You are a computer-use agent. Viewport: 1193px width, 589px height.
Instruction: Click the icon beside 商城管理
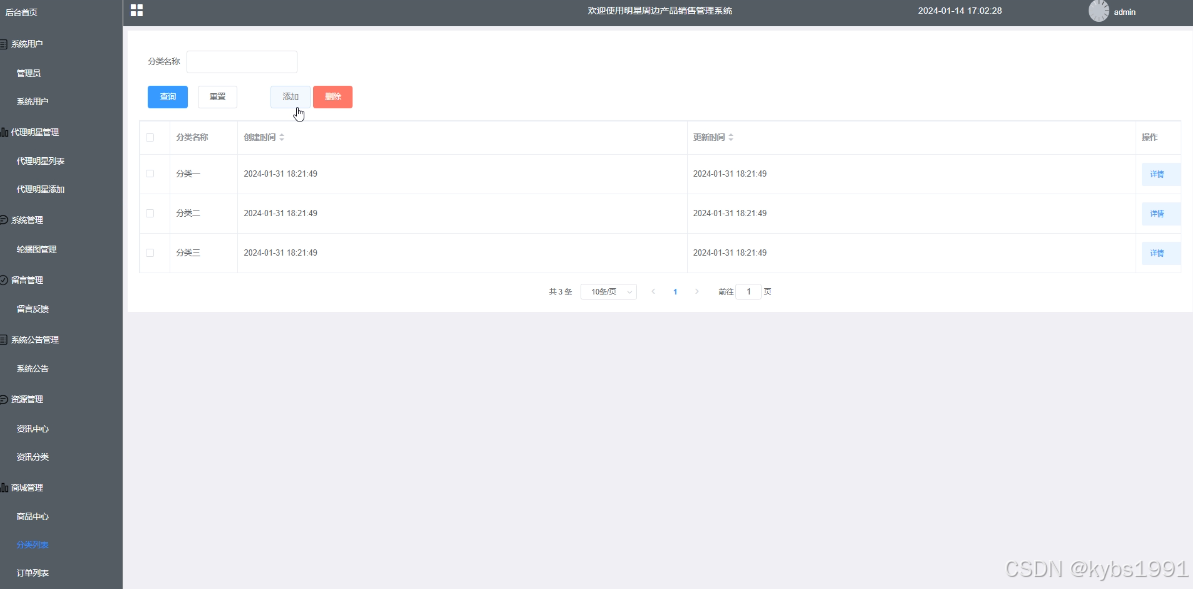(x=4, y=488)
